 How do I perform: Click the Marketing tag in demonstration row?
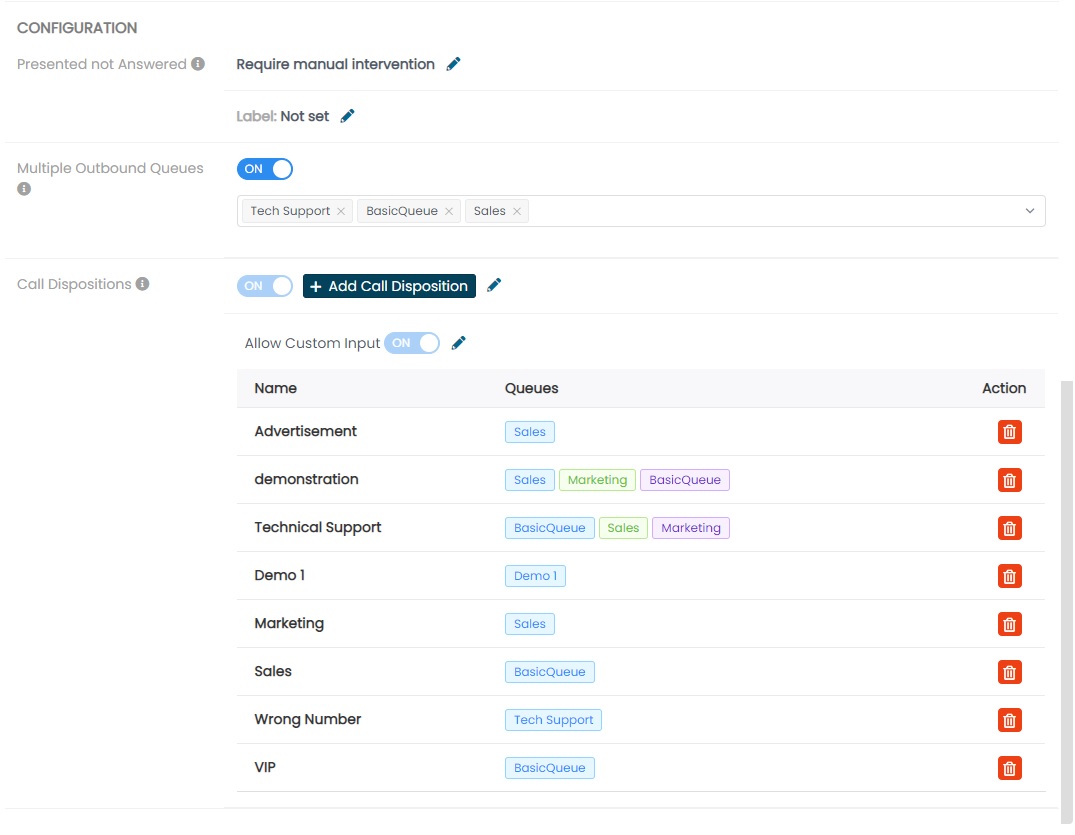coord(597,480)
